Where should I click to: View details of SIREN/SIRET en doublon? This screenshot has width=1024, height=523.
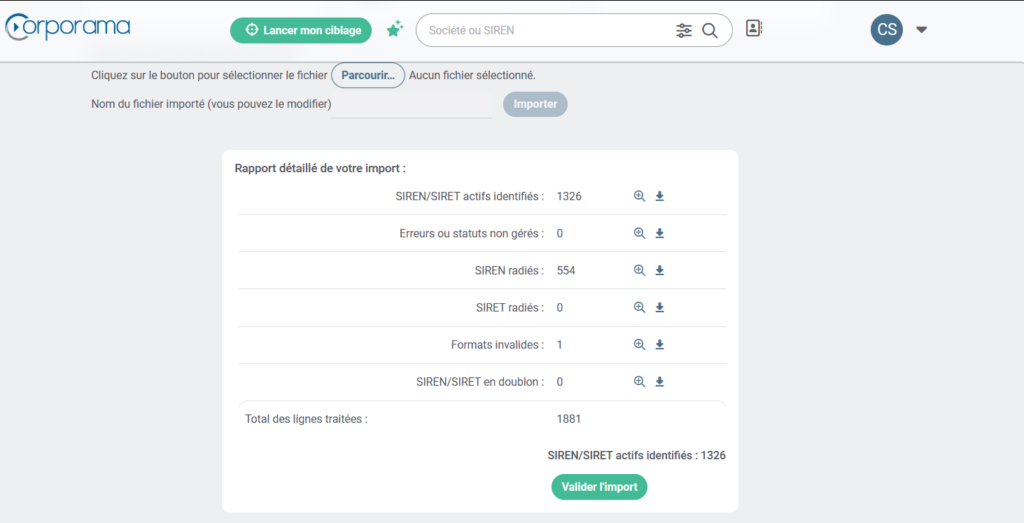point(640,382)
